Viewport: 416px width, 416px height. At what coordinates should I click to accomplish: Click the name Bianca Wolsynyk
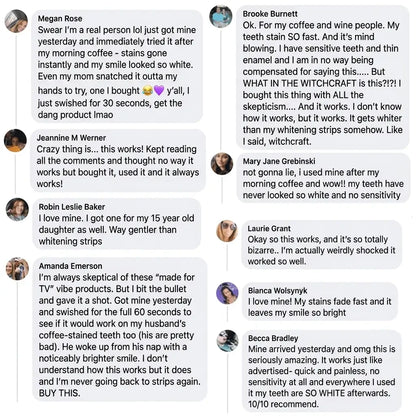[x=278, y=290]
